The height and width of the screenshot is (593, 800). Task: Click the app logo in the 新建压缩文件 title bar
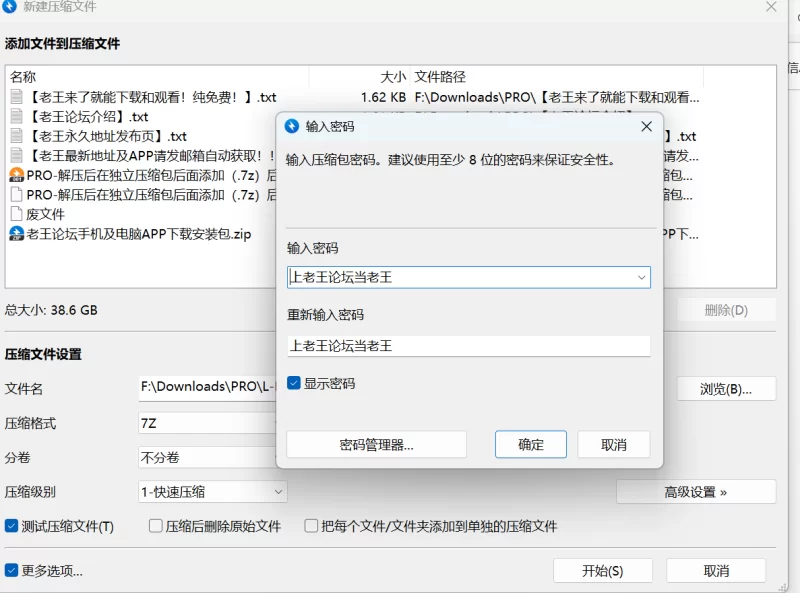tap(9, 6)
